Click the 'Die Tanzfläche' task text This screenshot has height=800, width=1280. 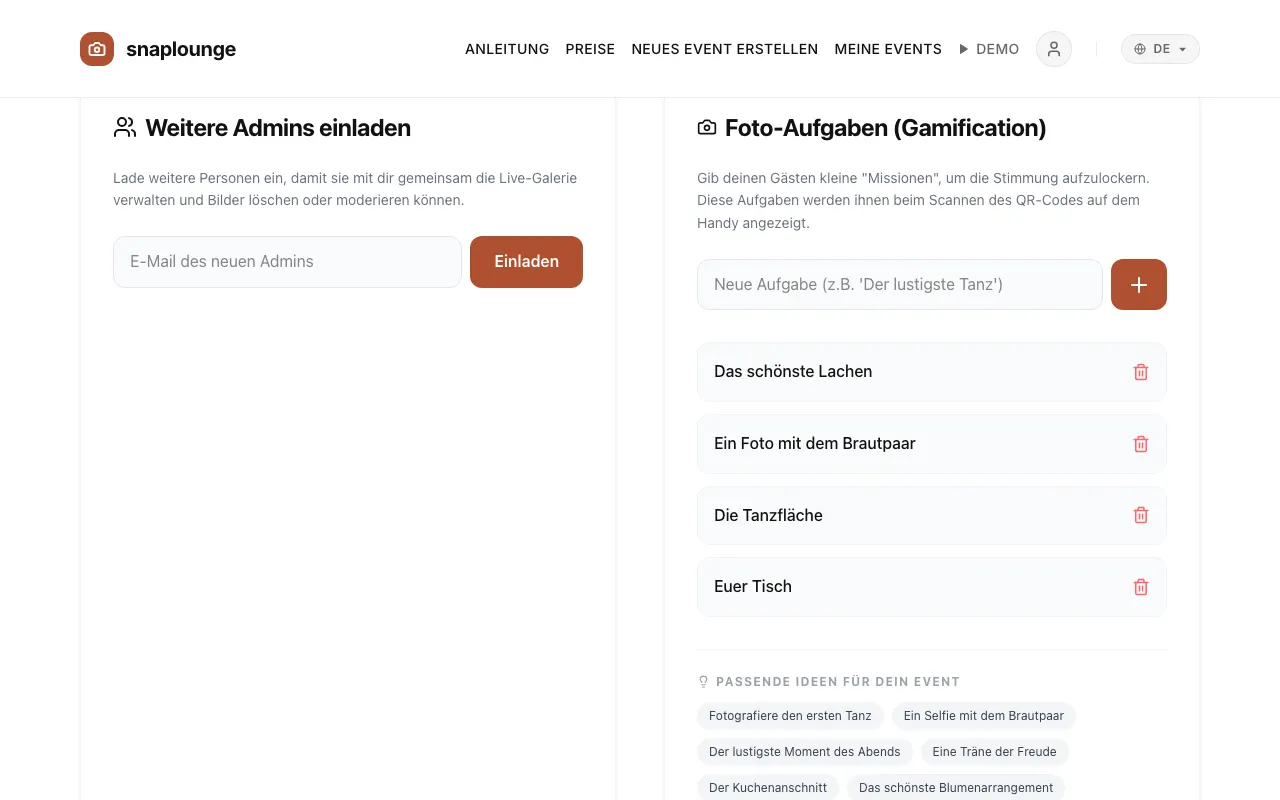768,515
